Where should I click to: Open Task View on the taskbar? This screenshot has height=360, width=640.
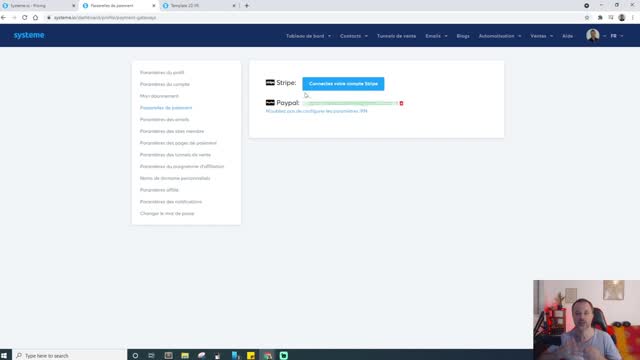click(x=151, y=356)
